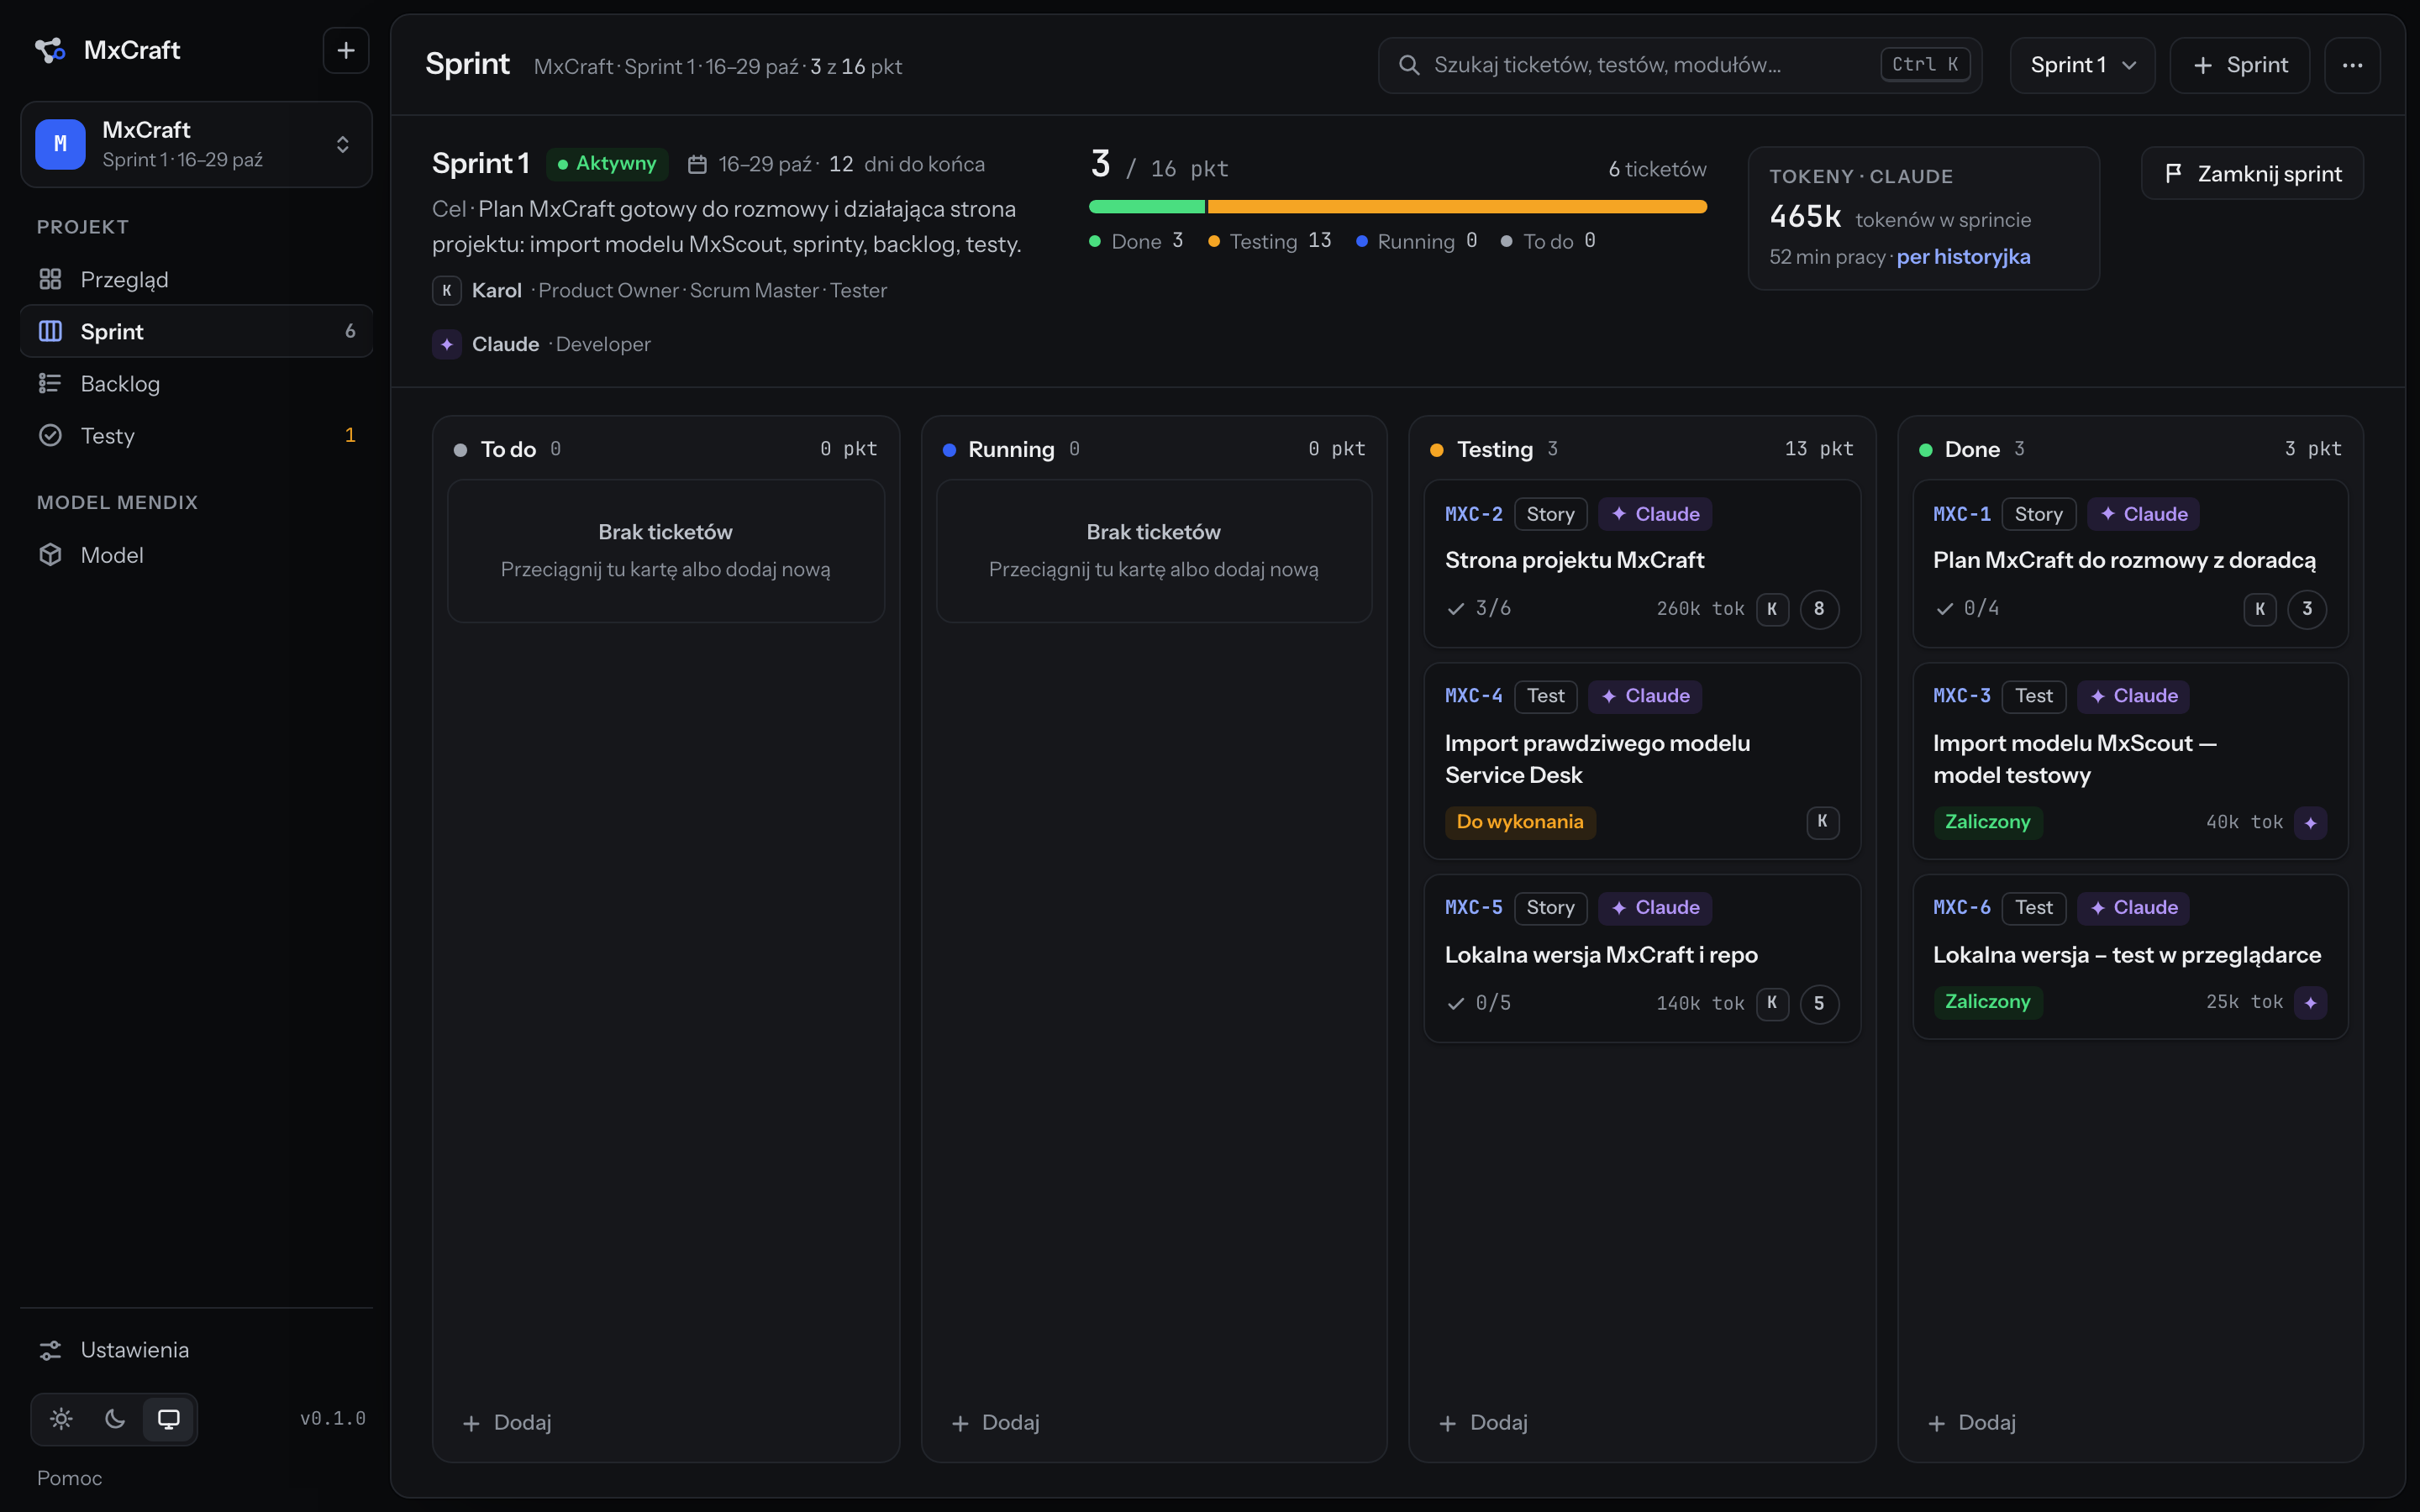Click the plus icon next to MxCraft logo
The image size is (2420, 1512).
tap(346, 50)
